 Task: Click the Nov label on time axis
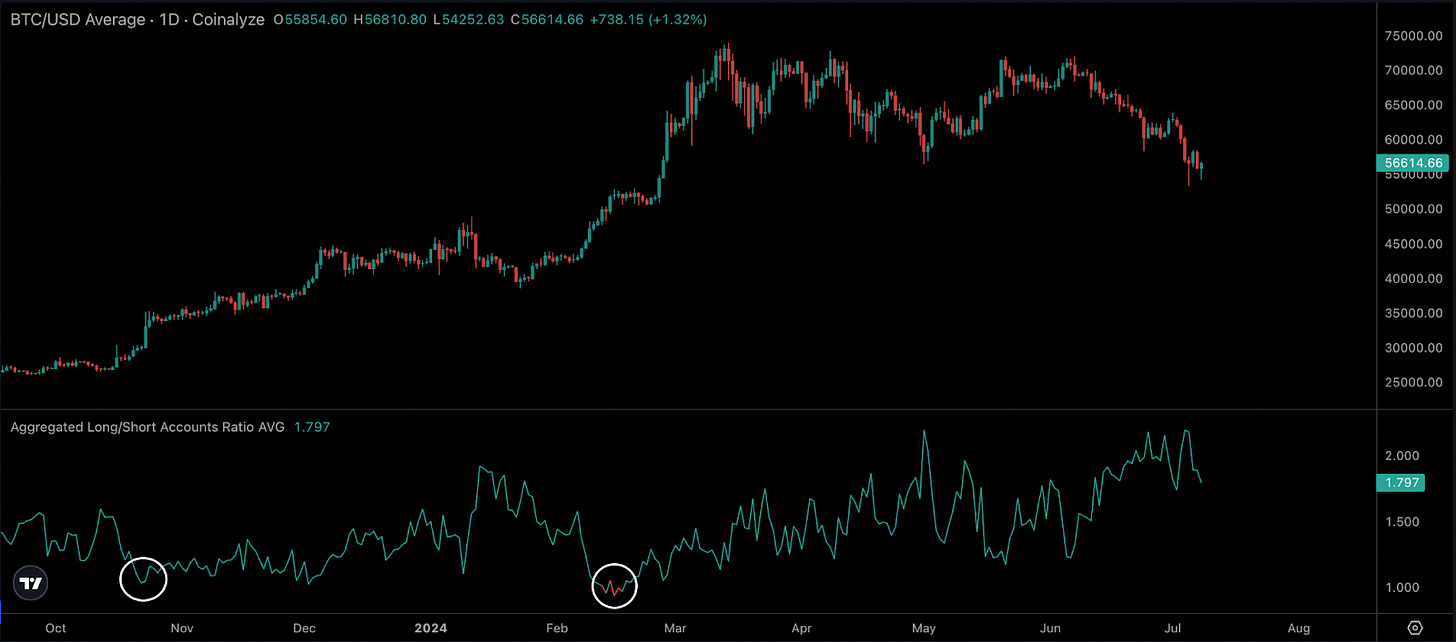[181, 629]
